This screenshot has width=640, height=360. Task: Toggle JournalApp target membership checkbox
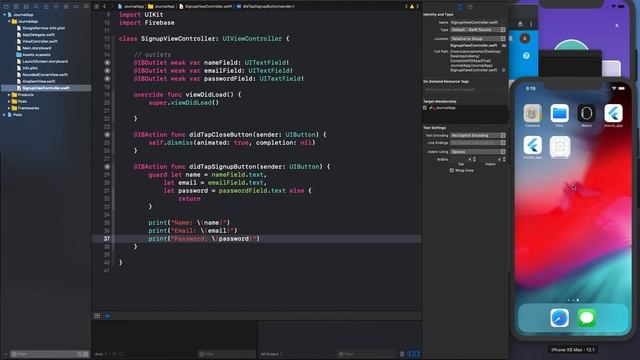tap(425, 108)
